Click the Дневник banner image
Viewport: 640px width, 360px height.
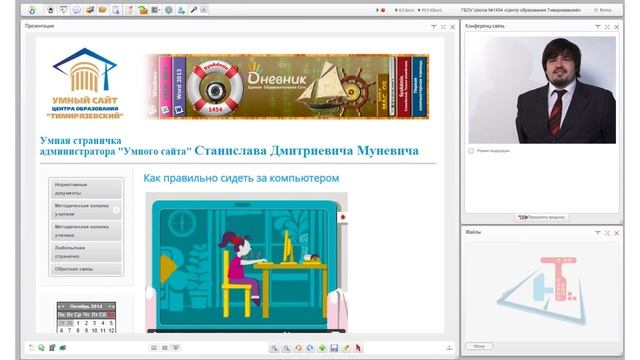(287, 87)
